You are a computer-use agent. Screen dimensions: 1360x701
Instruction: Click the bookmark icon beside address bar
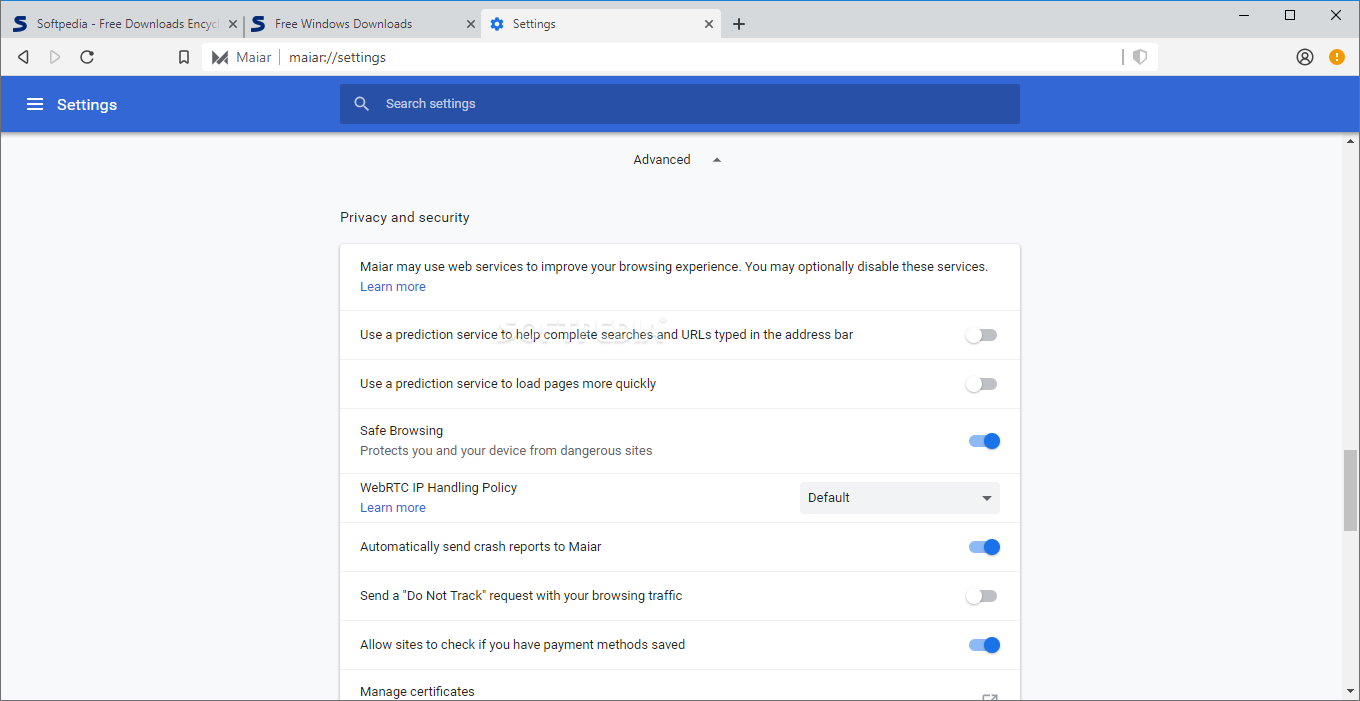tap(184, 57)
